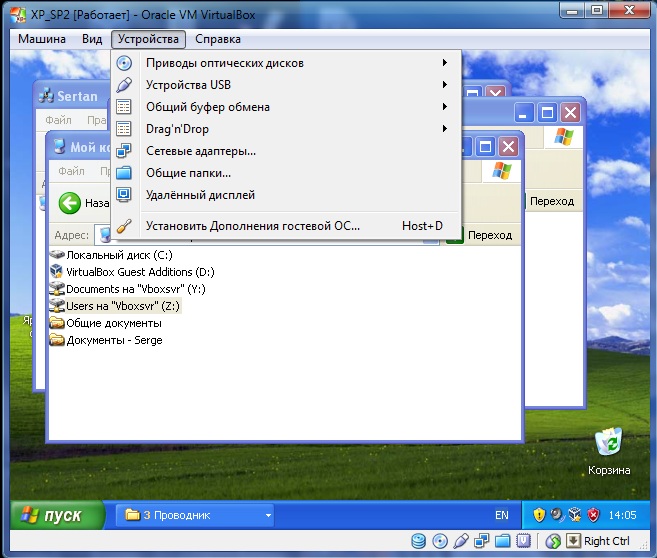Click 3 Проводник taskbar group

tap(195, 515)
